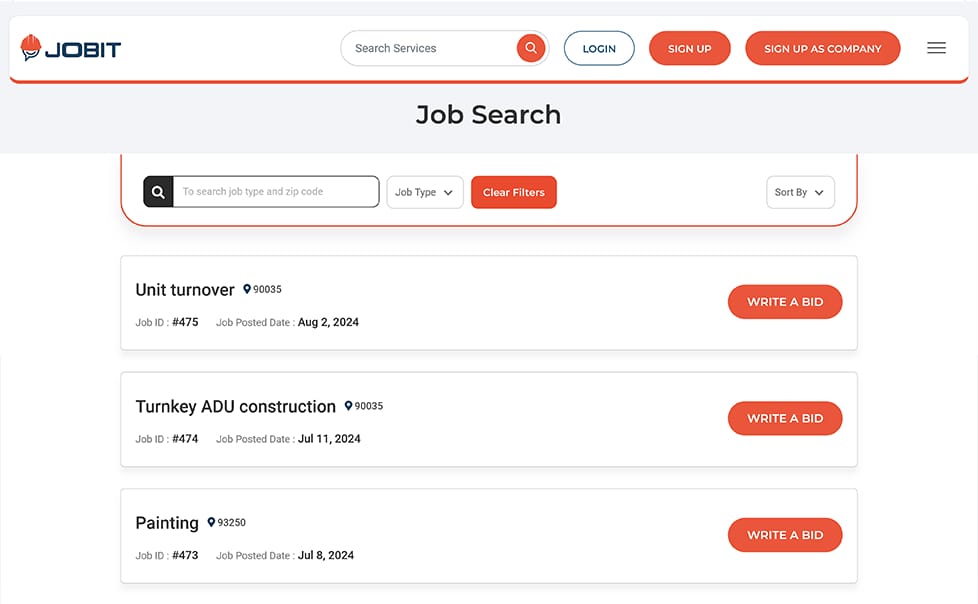Click the orange magnifier search icon
This screenshot has width=978, height=604.
coord(531,48)
